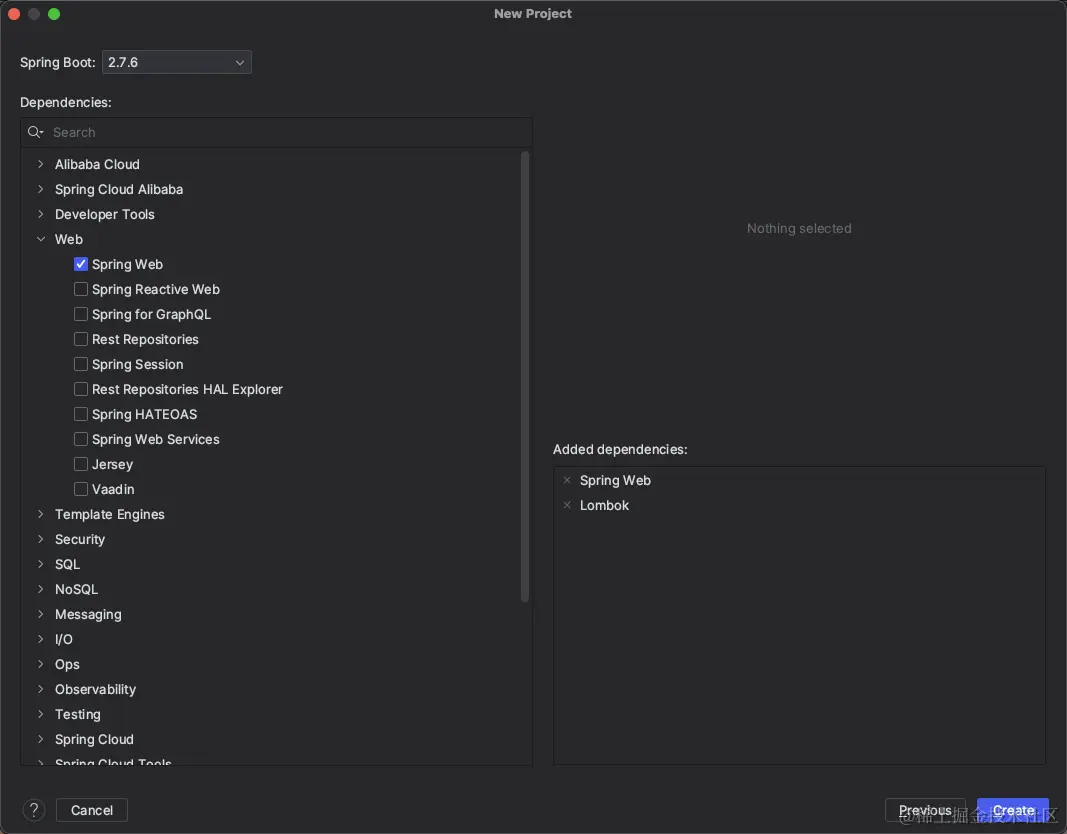Click the Cancel button
The image size is (1067, 834).
click(x=92, y=810)
